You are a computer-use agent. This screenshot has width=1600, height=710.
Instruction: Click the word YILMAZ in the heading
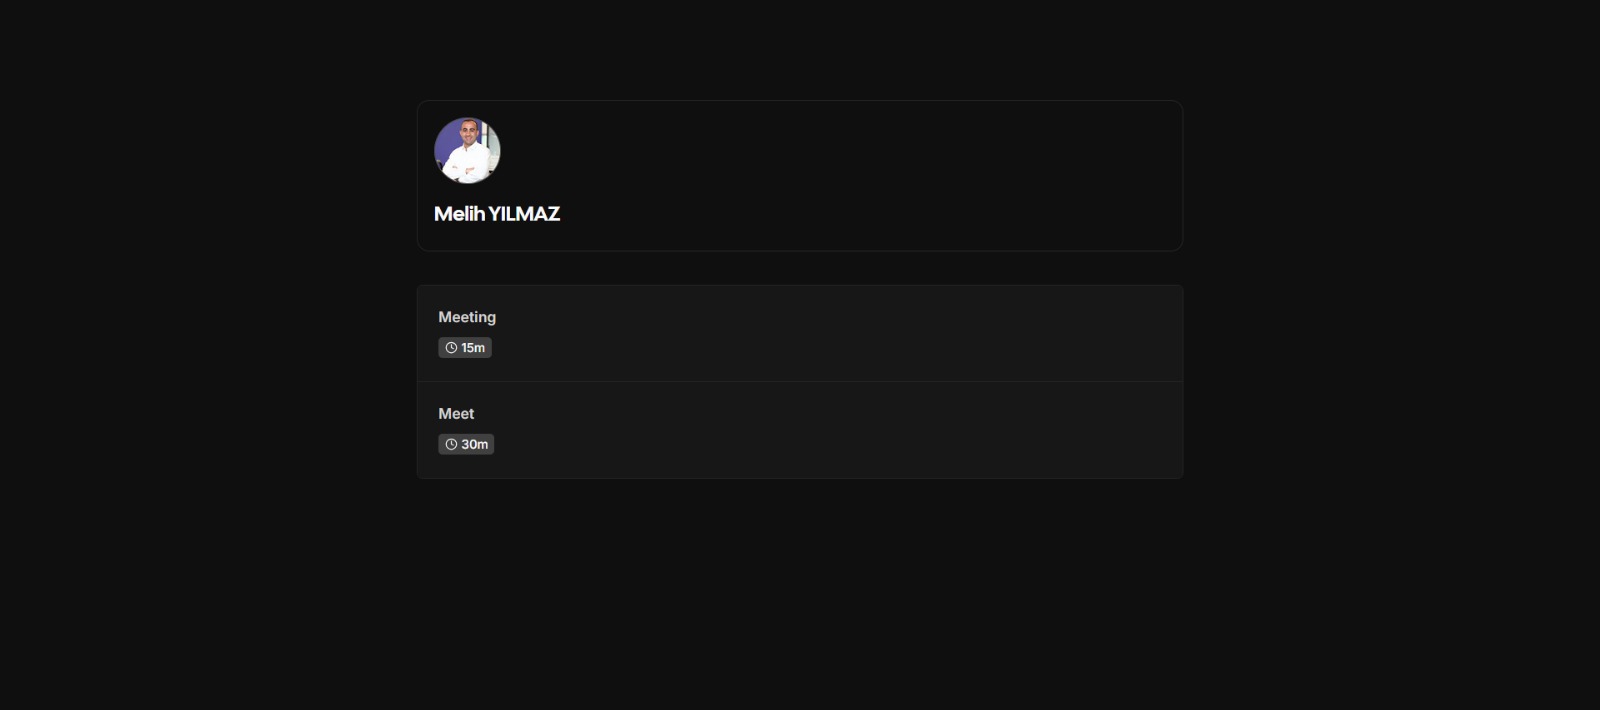524,214
